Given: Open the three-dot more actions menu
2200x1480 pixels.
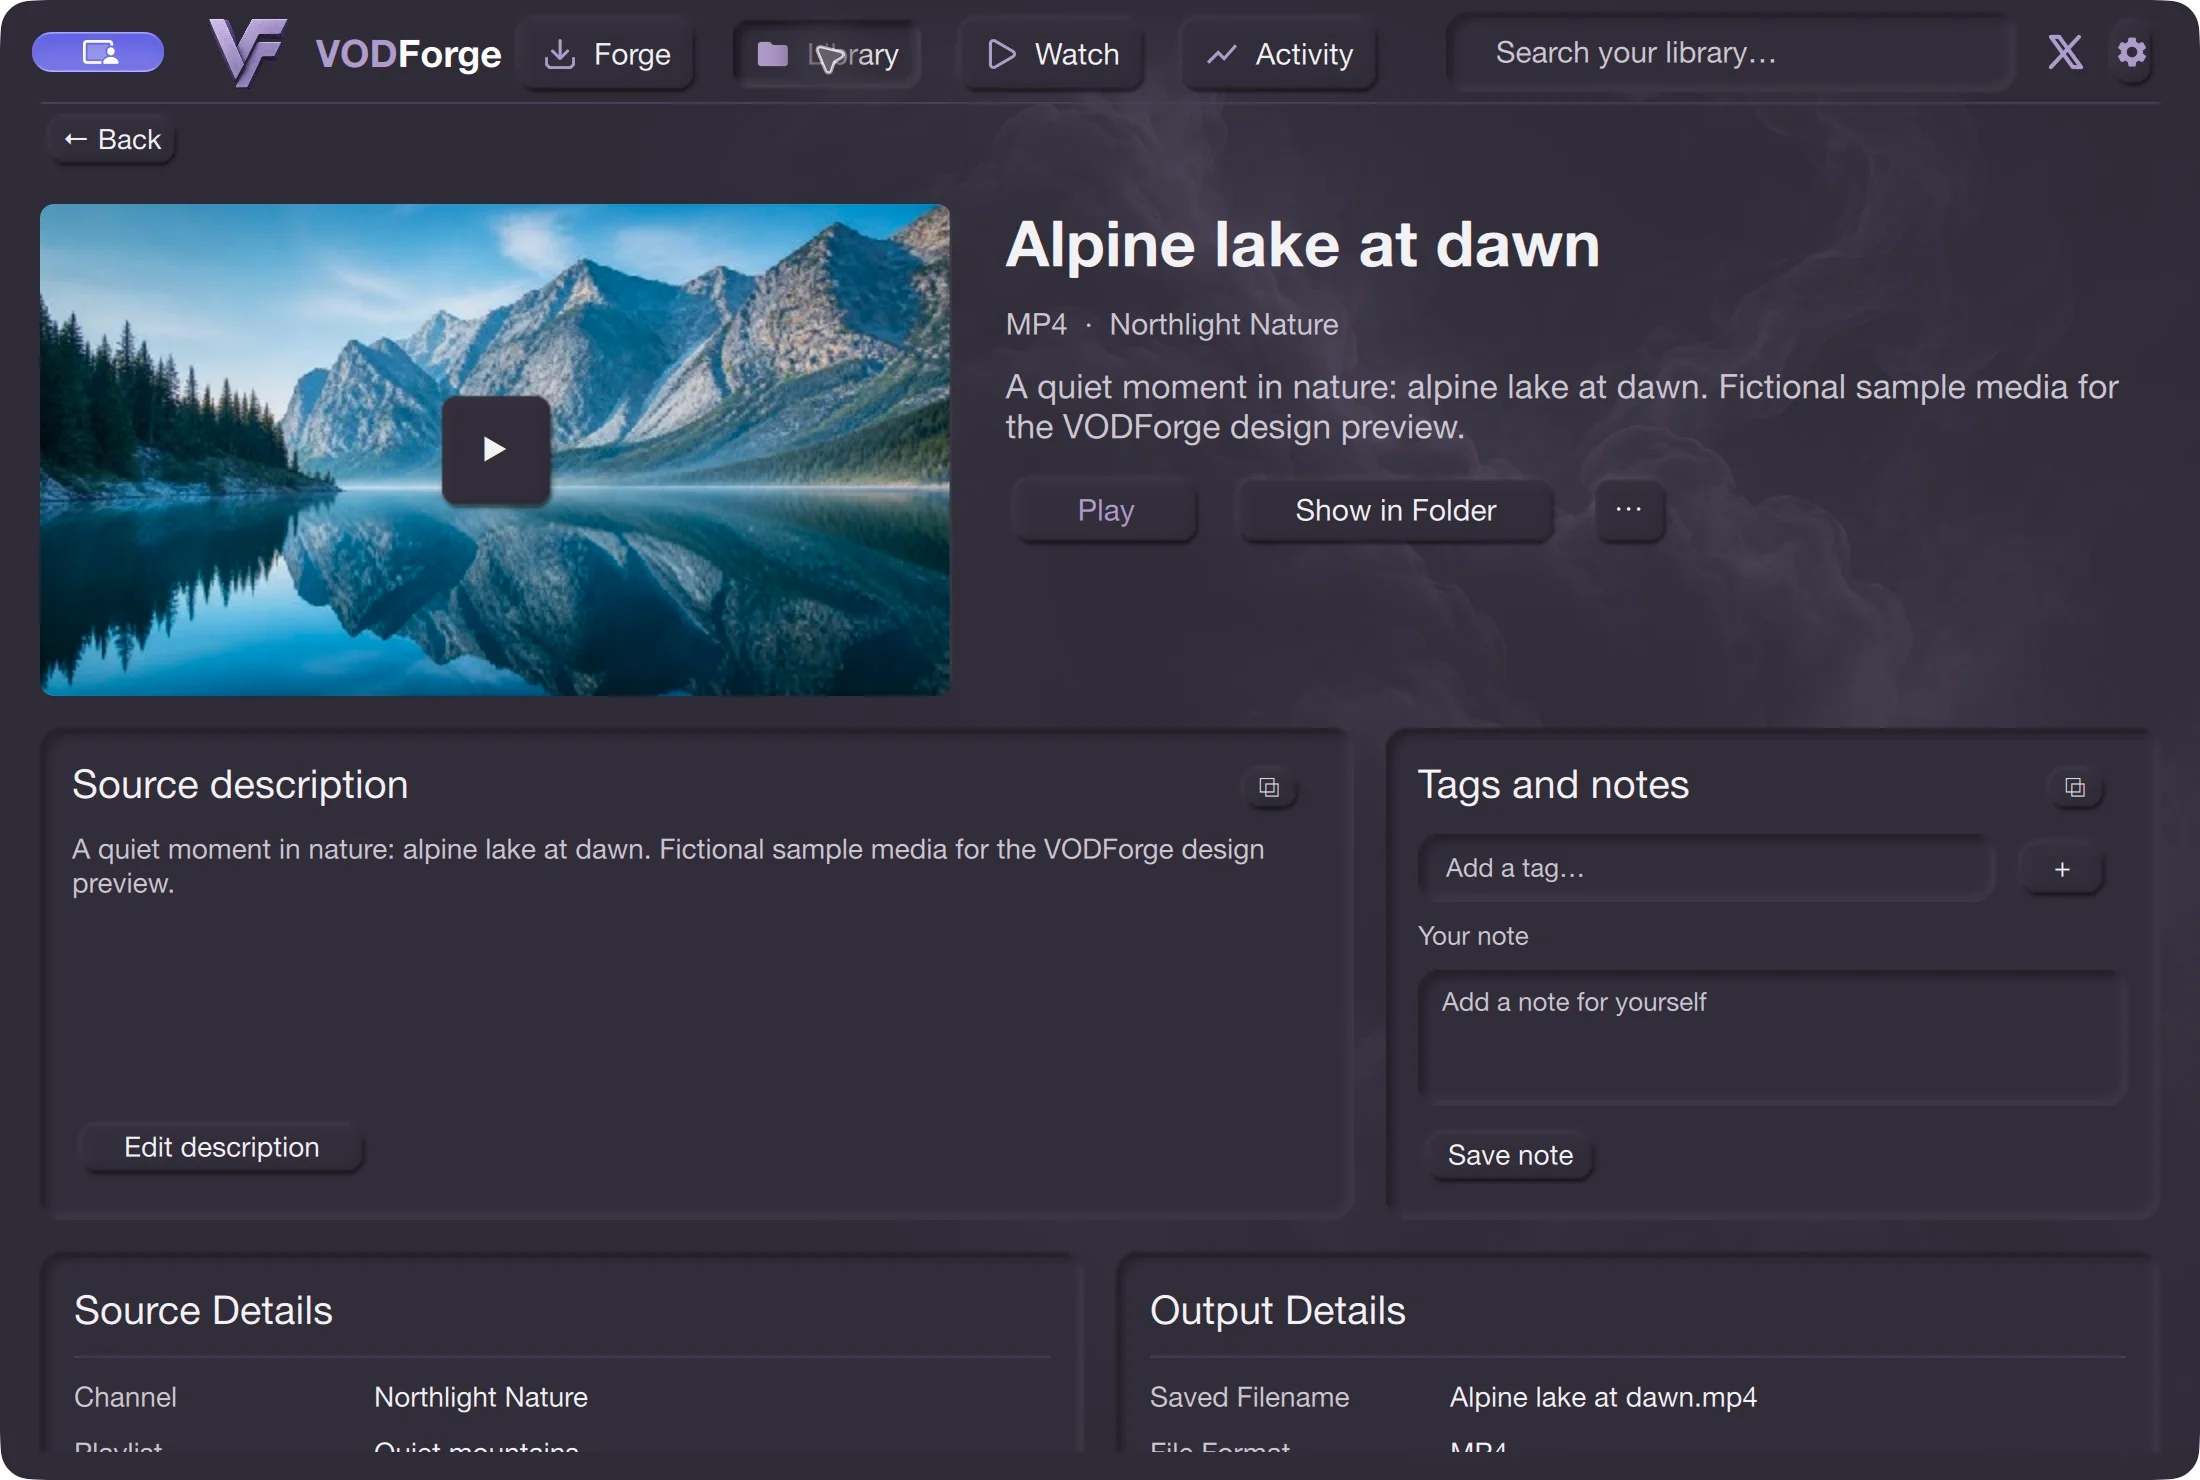Looking at the screenshot, I should pyautogui.click(x=1629, y=510).
